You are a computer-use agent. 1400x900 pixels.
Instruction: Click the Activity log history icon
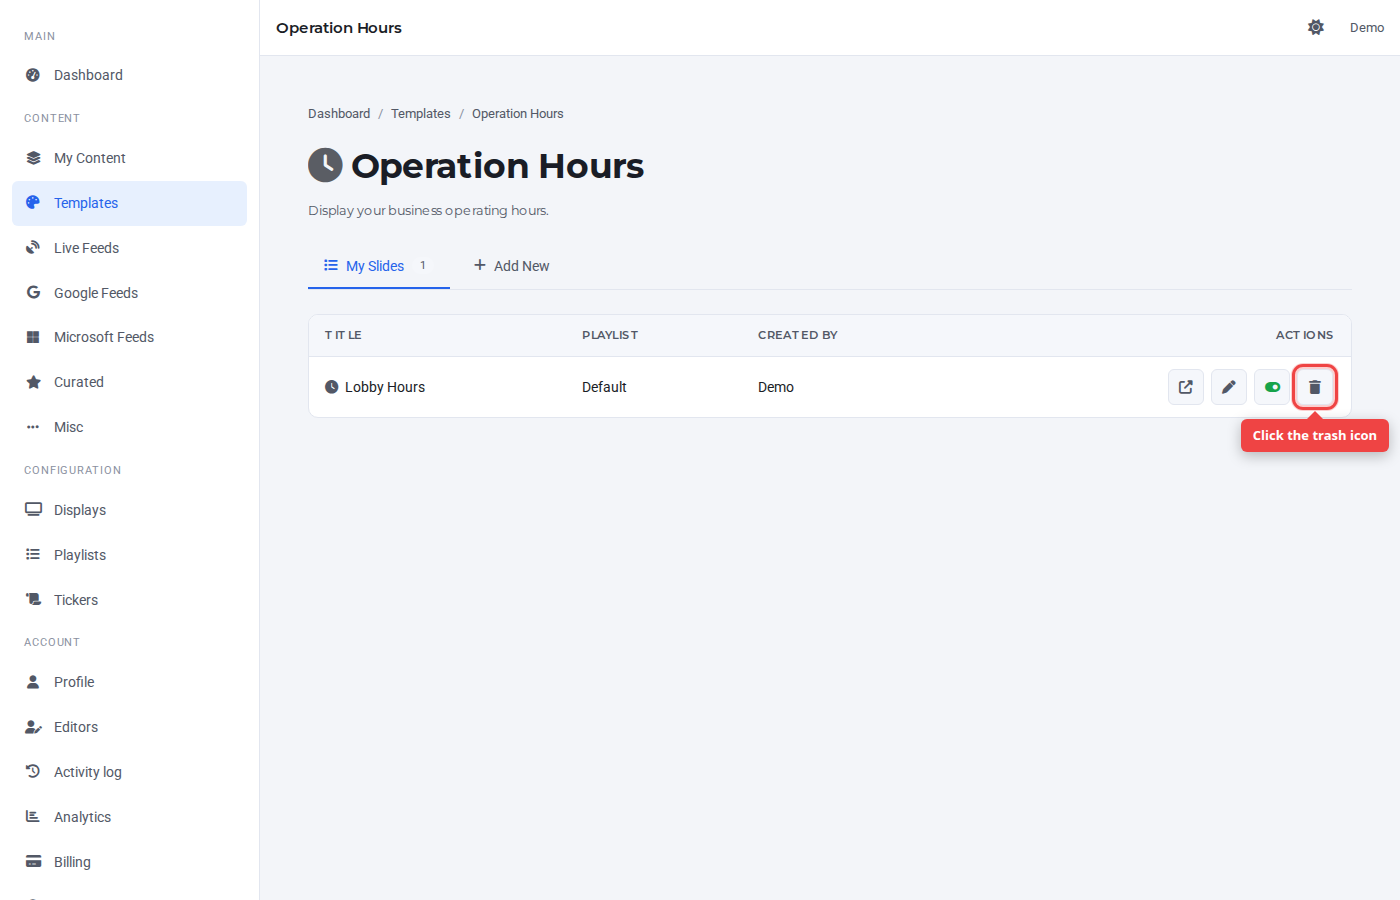(x=33, y=772)
